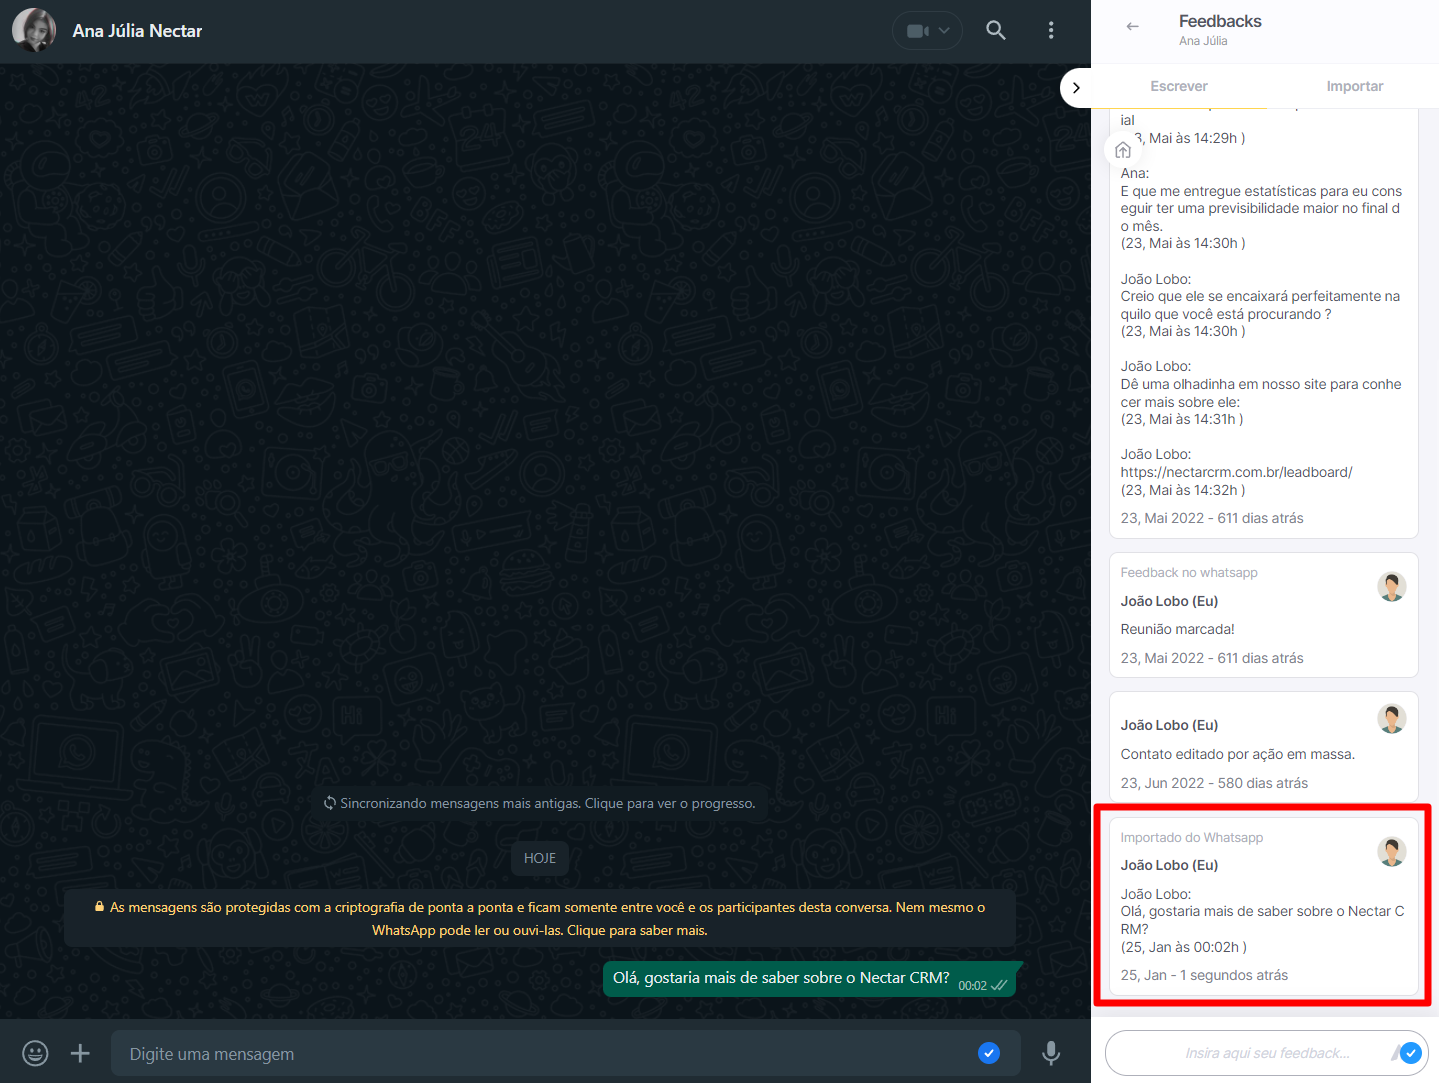Click avatar on Contato editado feedback card

1392,718
